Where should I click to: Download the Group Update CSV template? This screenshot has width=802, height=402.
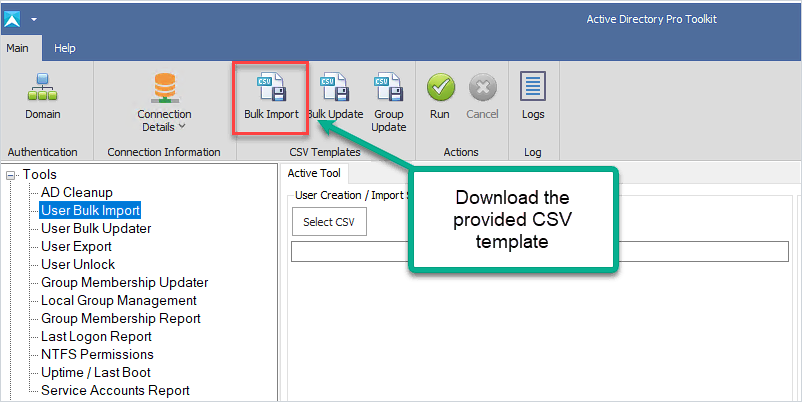(x=389, y=102)
